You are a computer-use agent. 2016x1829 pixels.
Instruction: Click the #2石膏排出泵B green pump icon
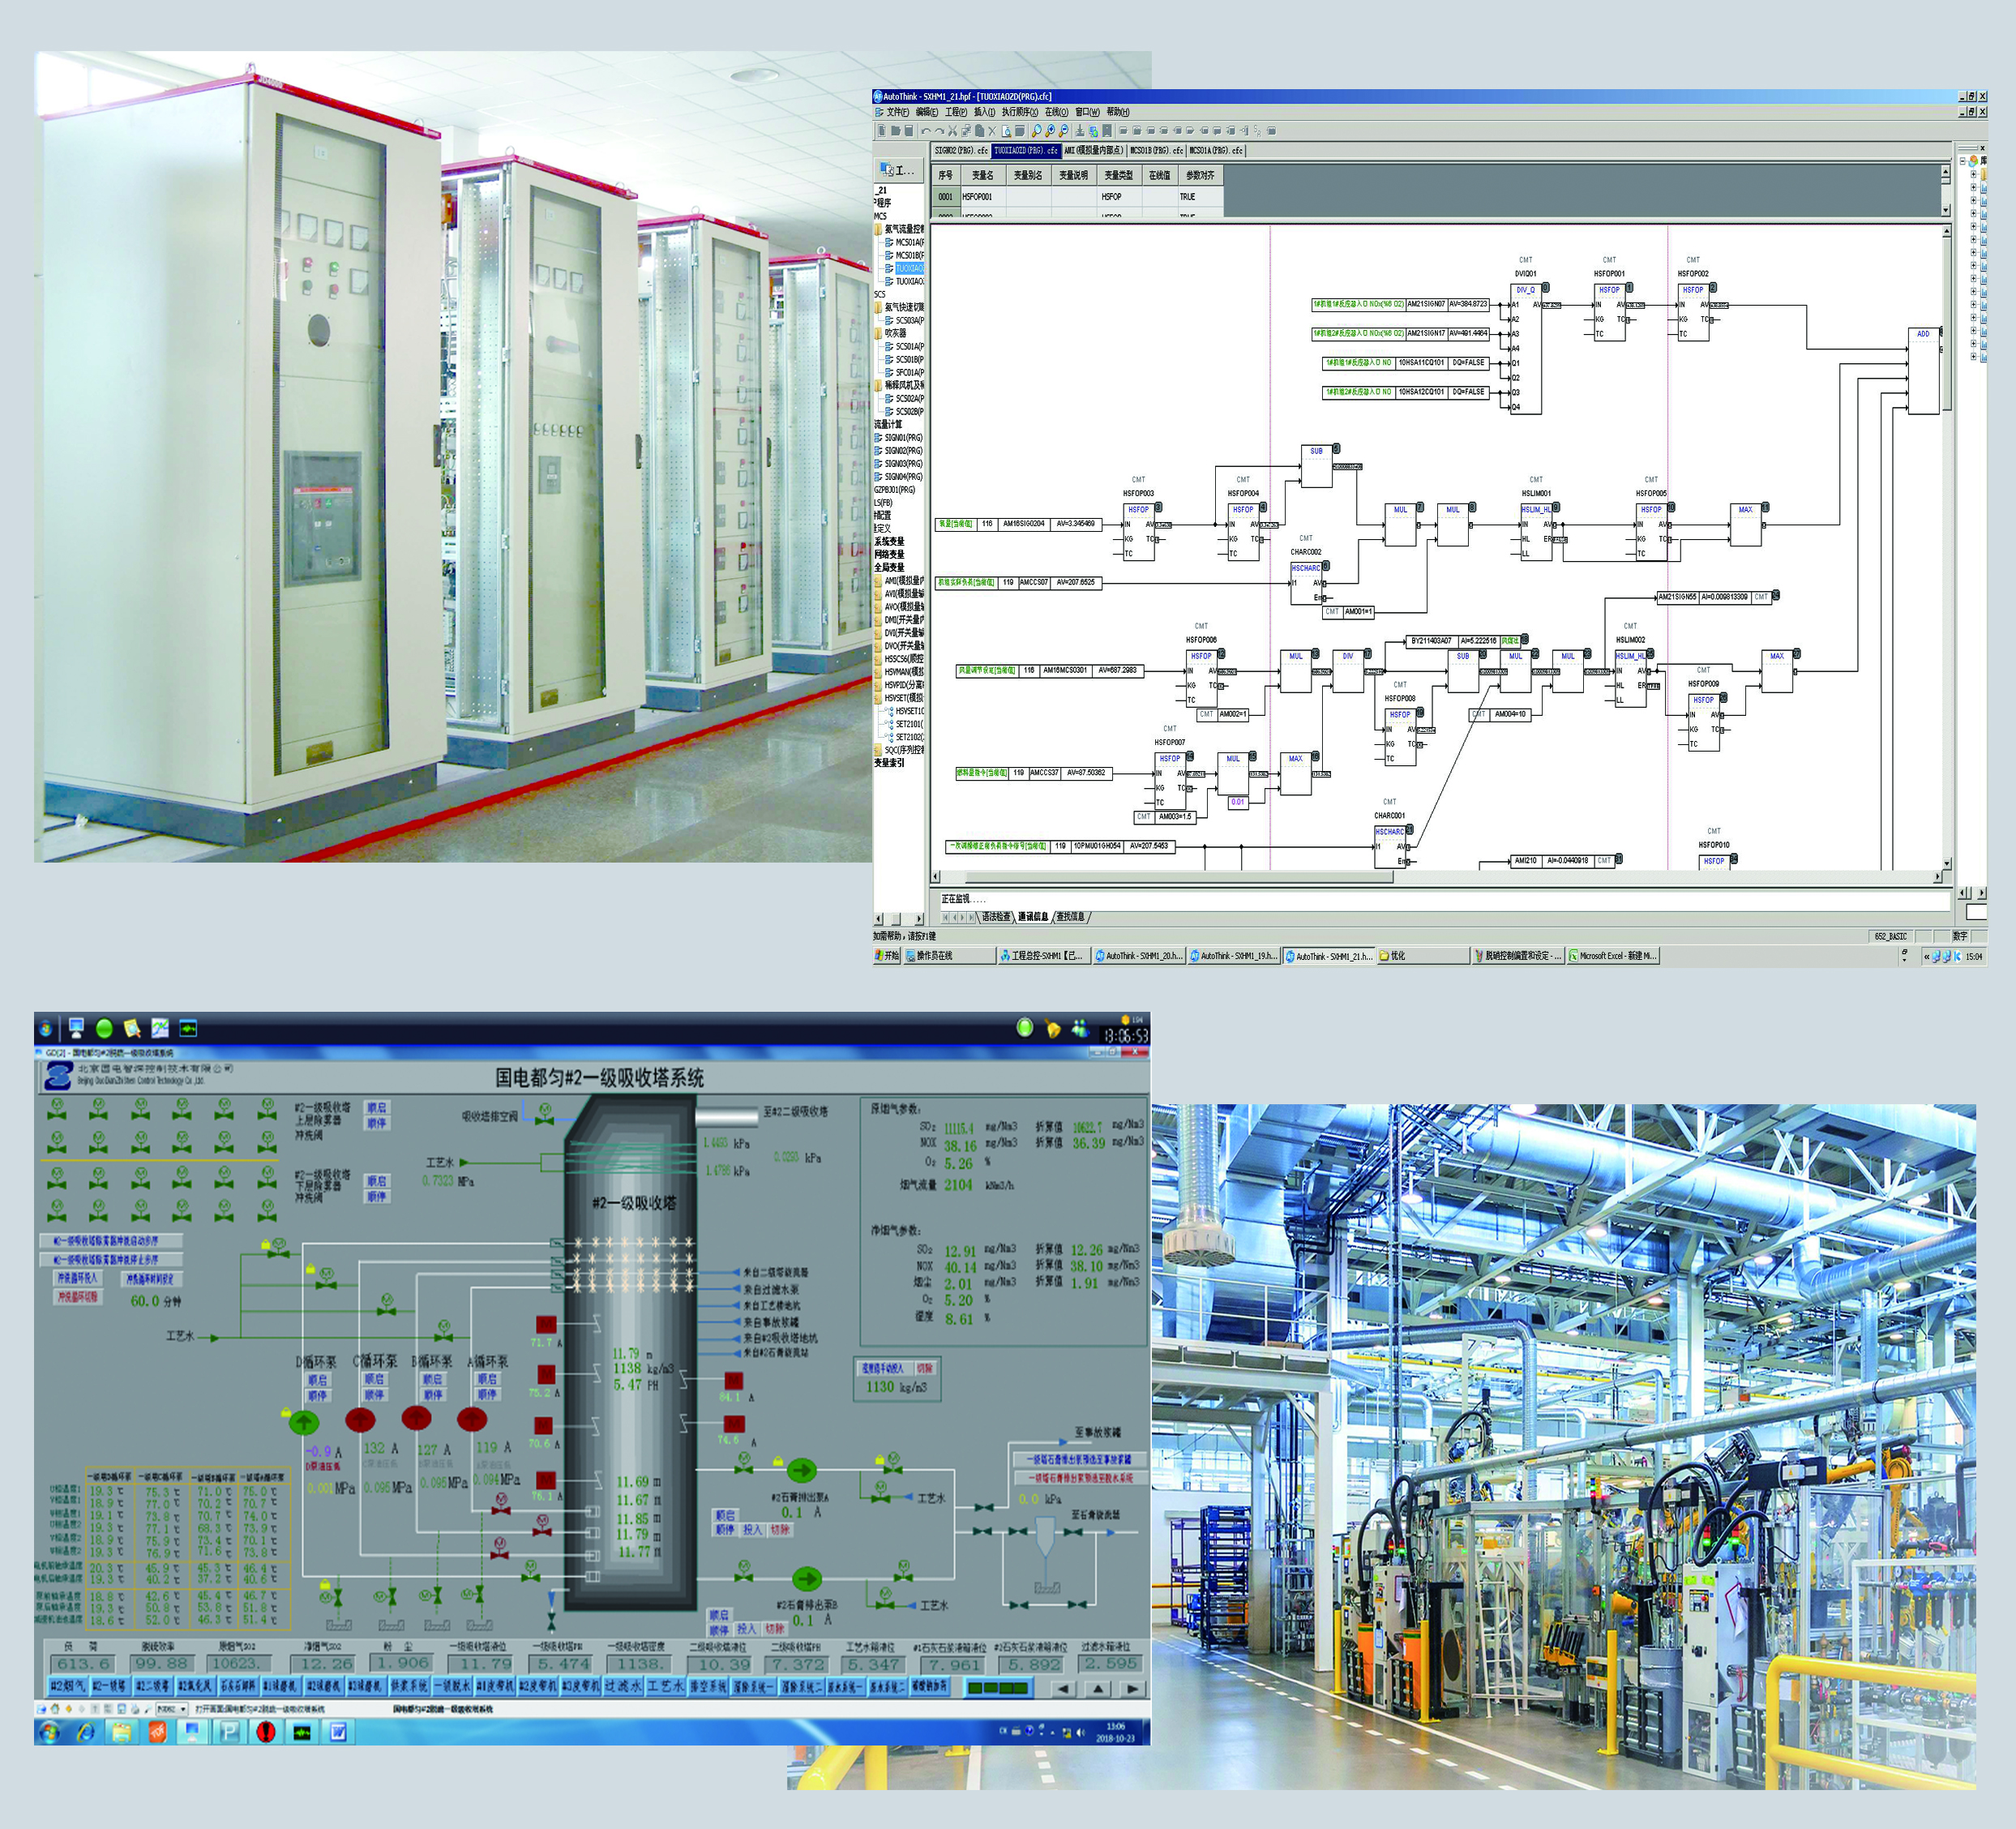[806, 1579]
